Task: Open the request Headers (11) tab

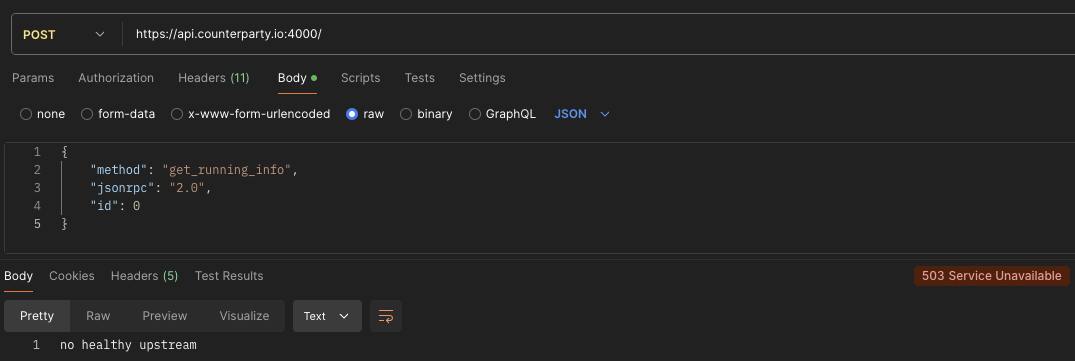Action: [x=213, y=78]
